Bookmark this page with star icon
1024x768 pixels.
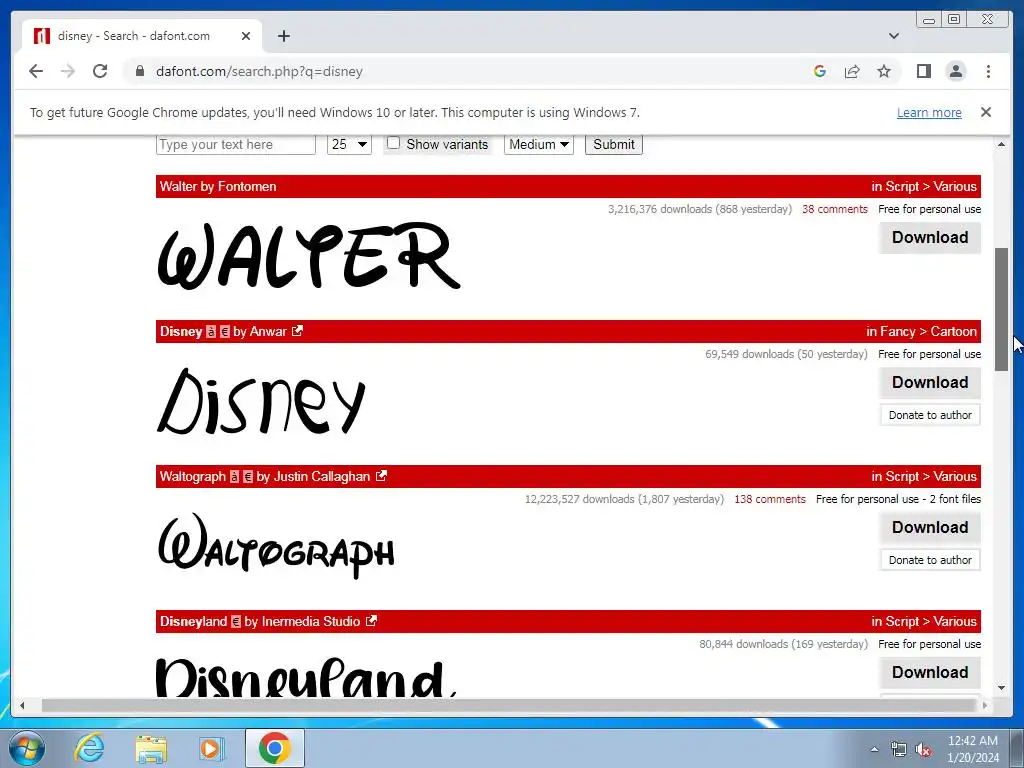884,71
